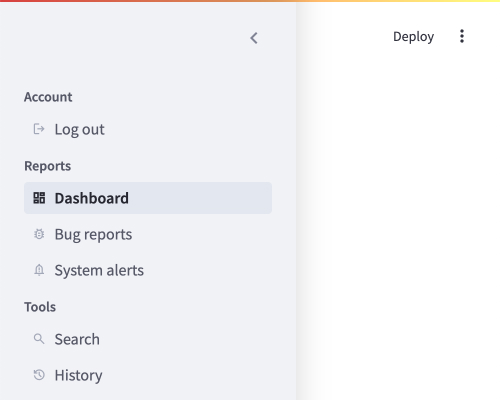
Task: Go to the Dashboard page label
Action: point(92,198)
